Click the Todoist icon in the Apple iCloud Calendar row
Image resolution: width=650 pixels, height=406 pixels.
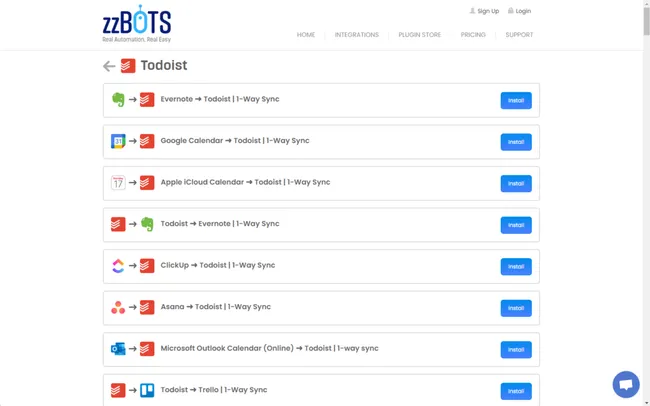click(x=147, y=182)
